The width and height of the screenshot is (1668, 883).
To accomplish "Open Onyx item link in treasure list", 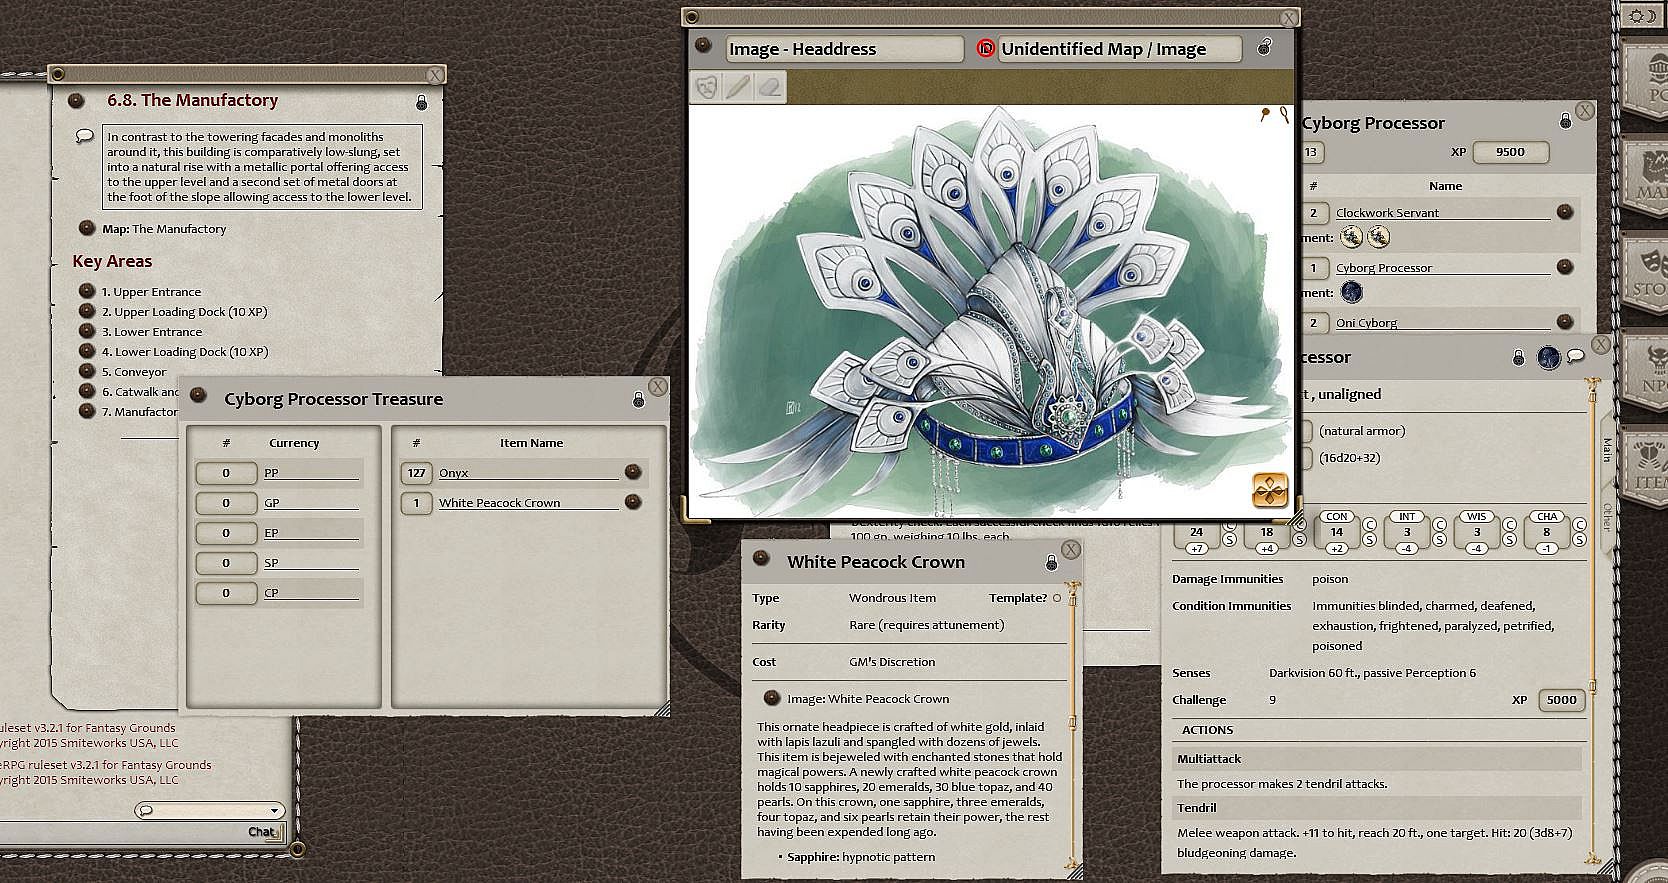I will (633, 472).
